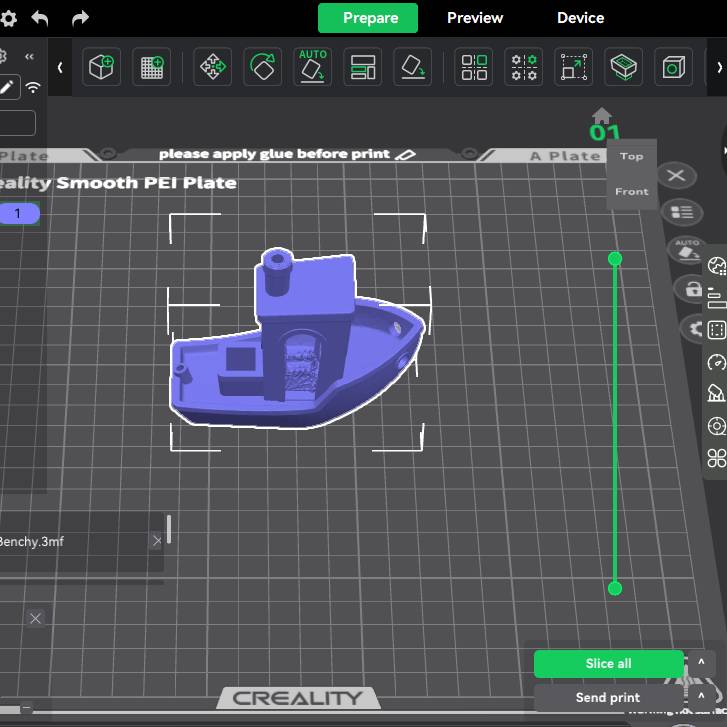Screen dimensions: 727x727
Task: Click the Slice all button
Action: click(x=608, y=663)
